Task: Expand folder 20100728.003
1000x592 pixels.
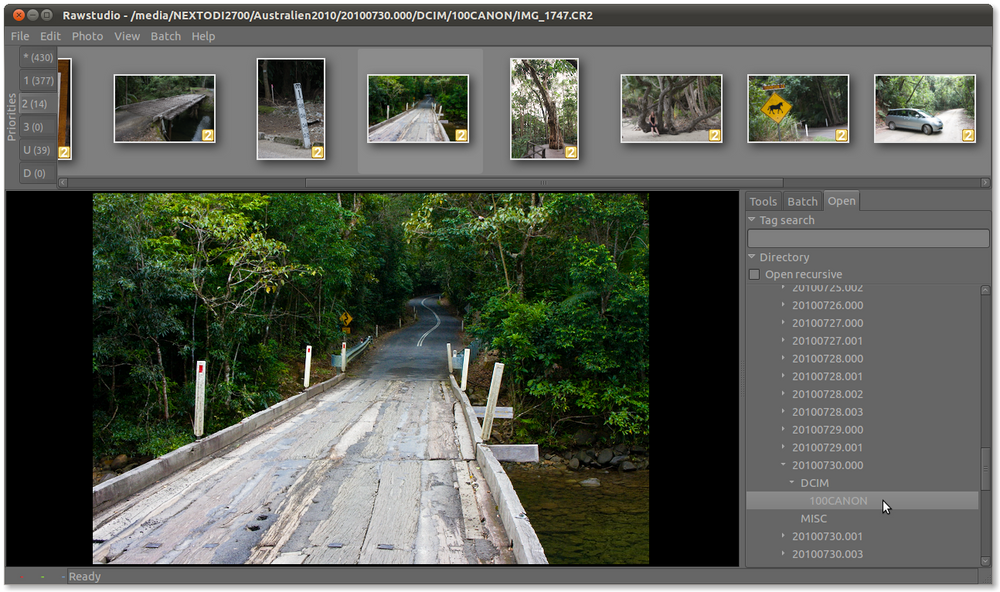Action: tap(783, 412)
